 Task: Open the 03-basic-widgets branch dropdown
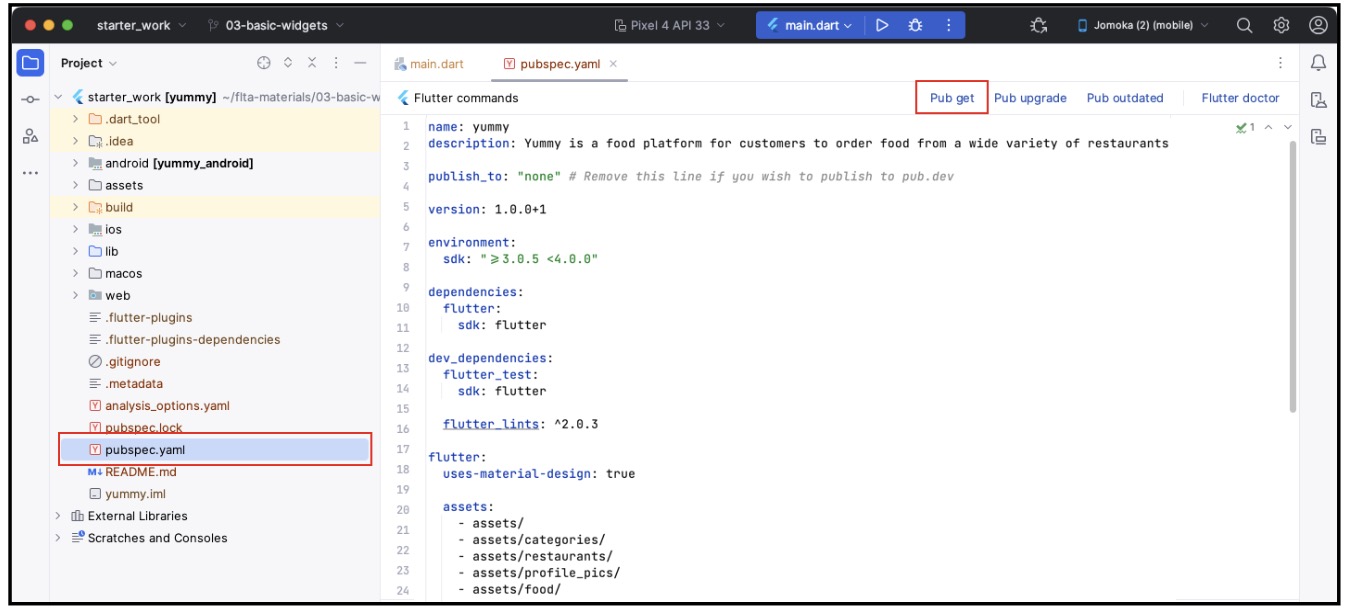click(x=276, y=26)
